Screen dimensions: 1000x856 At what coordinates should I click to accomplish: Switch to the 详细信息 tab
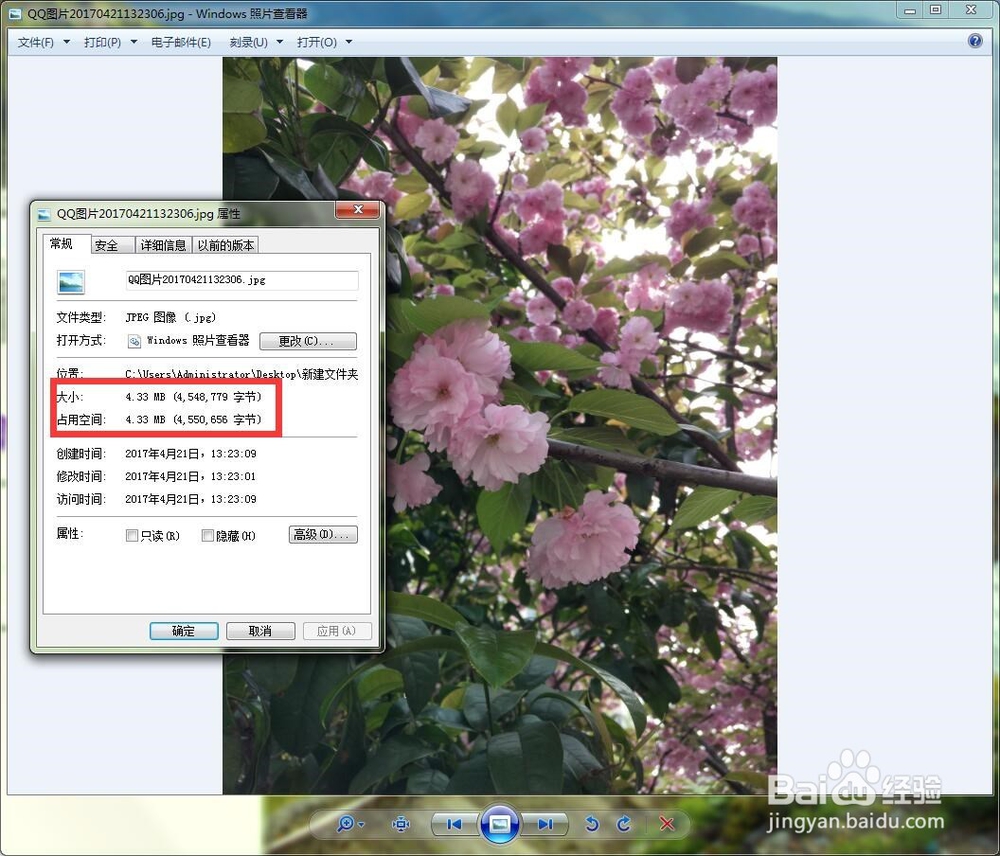click(163, 245)
